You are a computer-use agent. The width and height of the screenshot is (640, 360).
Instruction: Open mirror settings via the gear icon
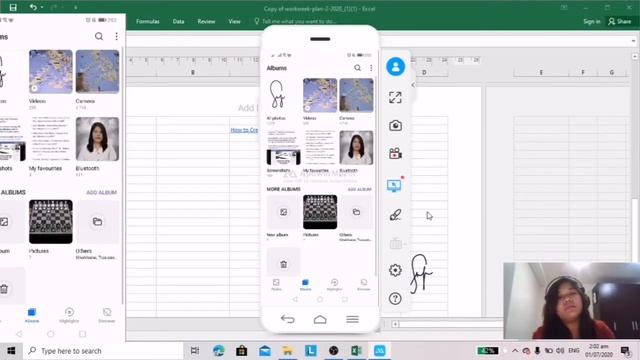[x=395, y=270]
